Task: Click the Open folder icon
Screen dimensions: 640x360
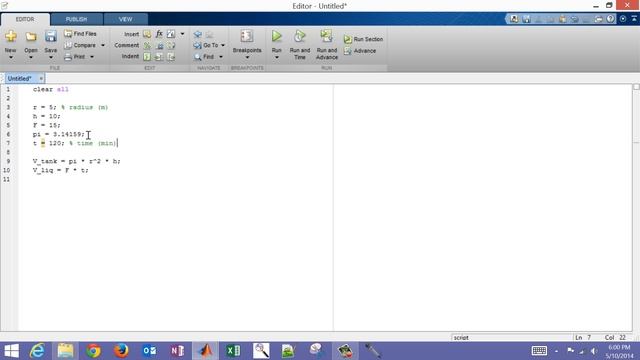Action: coord(31,37)
